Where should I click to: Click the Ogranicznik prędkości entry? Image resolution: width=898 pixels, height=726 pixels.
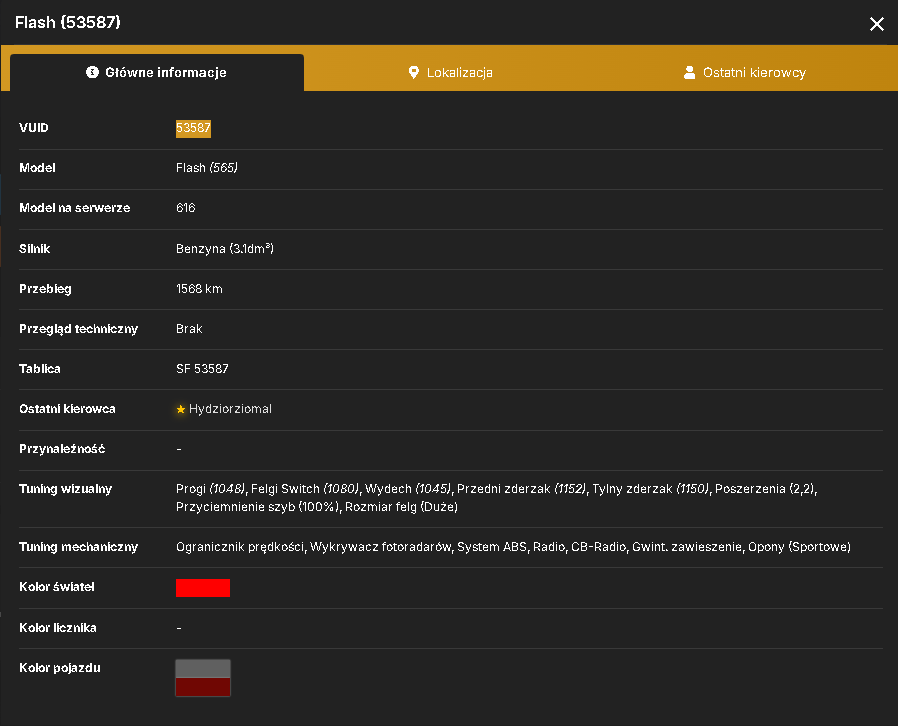(240, 547)
